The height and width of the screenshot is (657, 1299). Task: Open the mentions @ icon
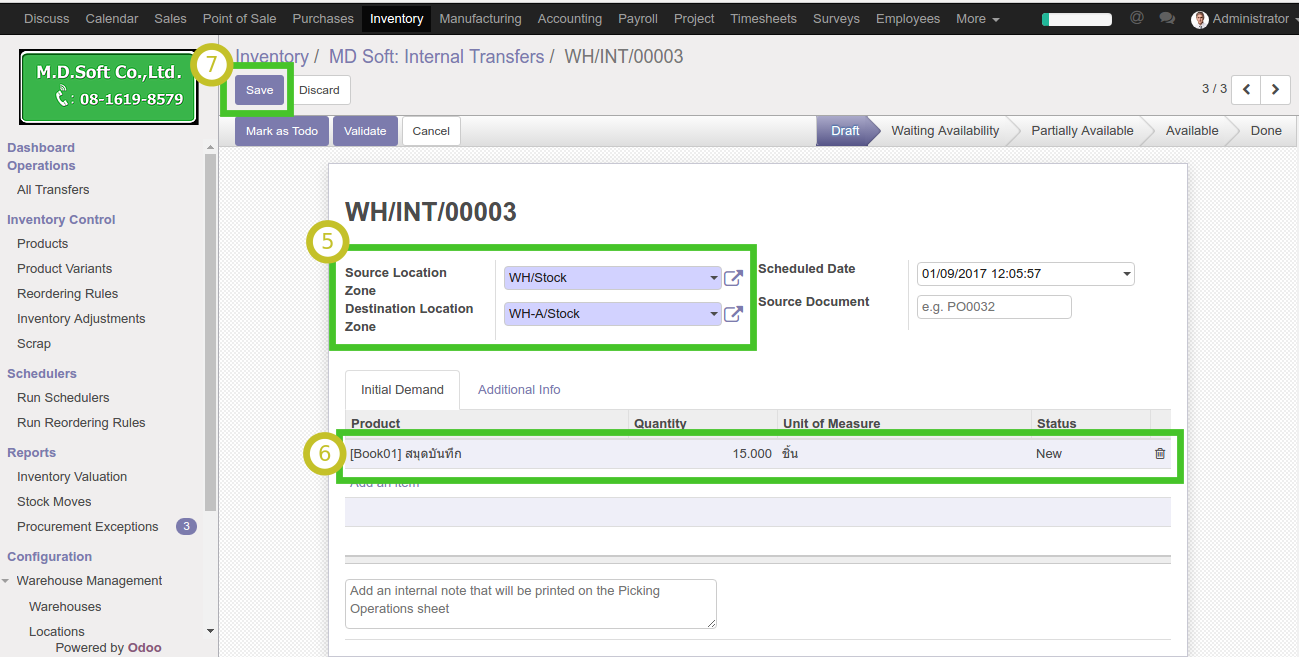1136,18
